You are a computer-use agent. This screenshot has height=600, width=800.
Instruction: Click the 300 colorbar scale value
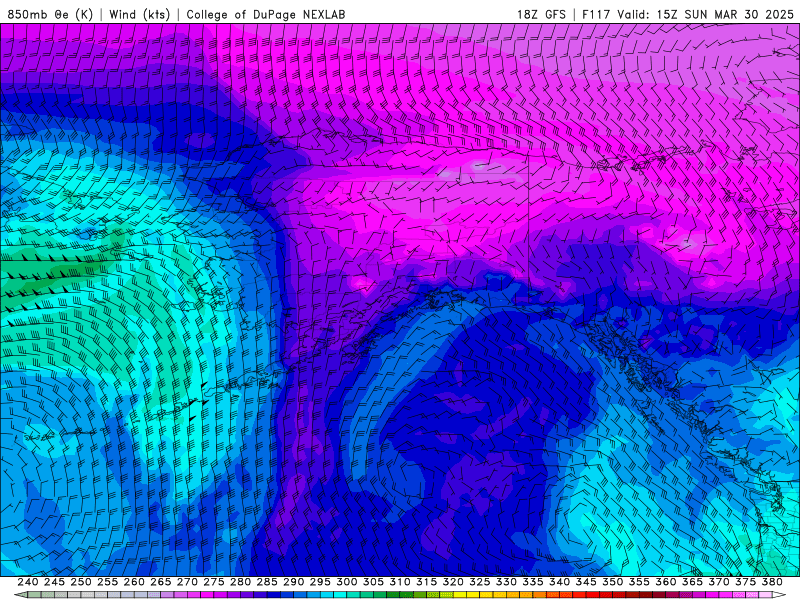coord(346,582)
